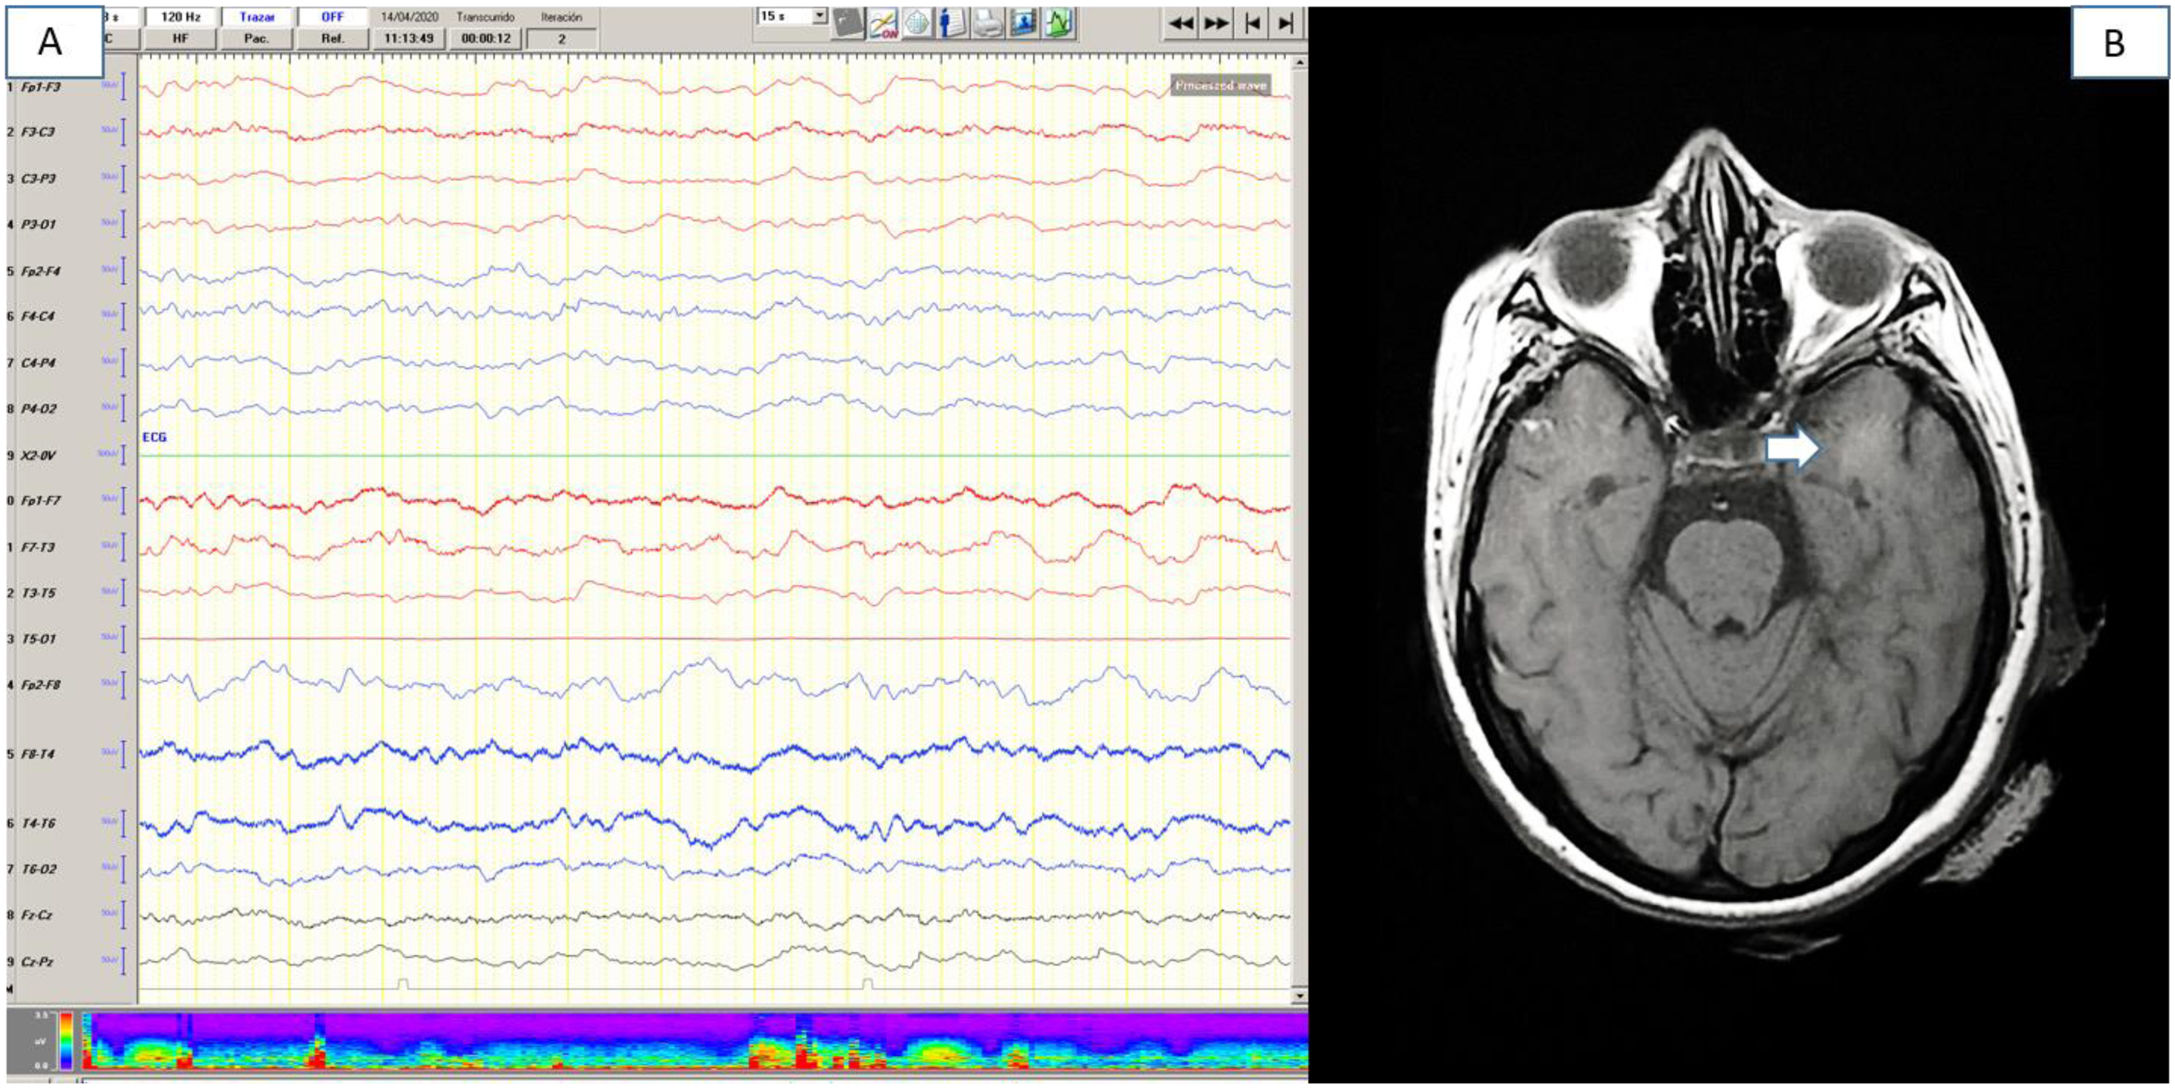Viewport: 2175px width, 1088px height.
Task: Click the Processed wave label
Action: pos(1220,86)
